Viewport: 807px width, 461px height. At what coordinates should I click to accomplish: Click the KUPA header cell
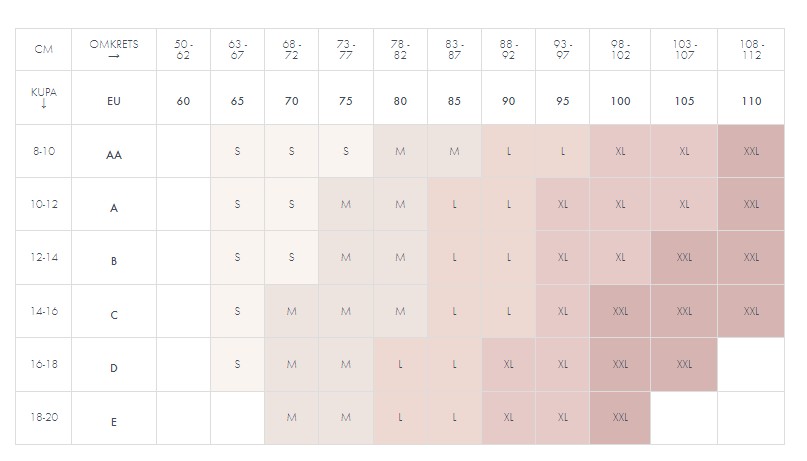[43, 97]
